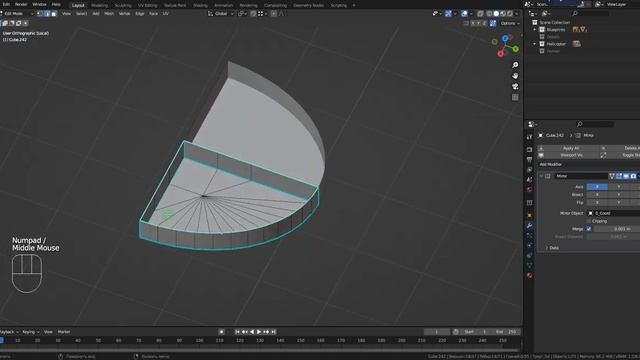Toggle viewport gizmos button
Screen dimensions: 640x360
click(449, 13)
